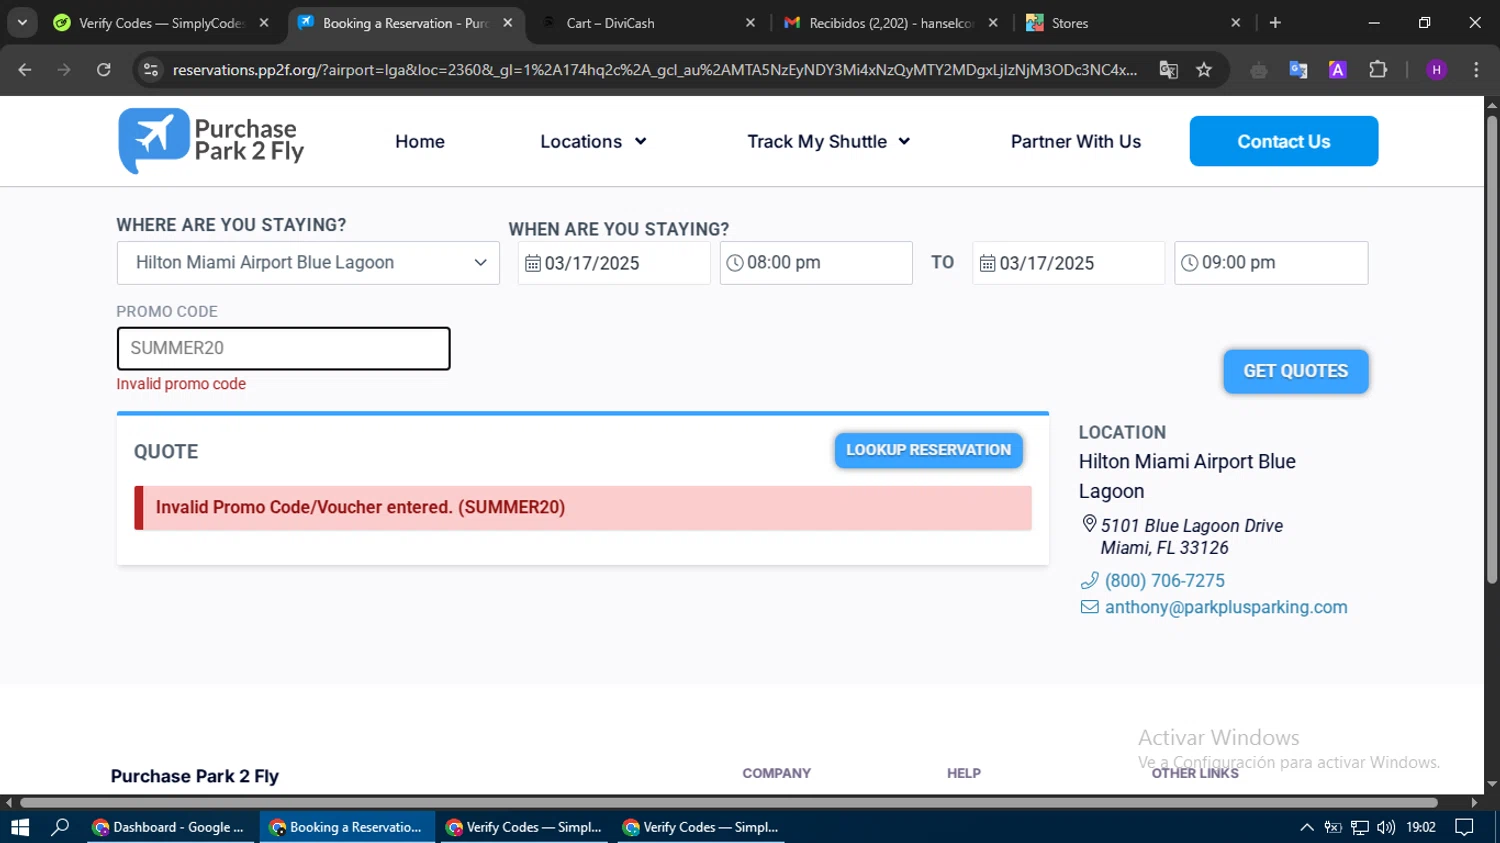1500x843 pixels.
Task: Click the browser back arrow
Action: pos(25,69)
